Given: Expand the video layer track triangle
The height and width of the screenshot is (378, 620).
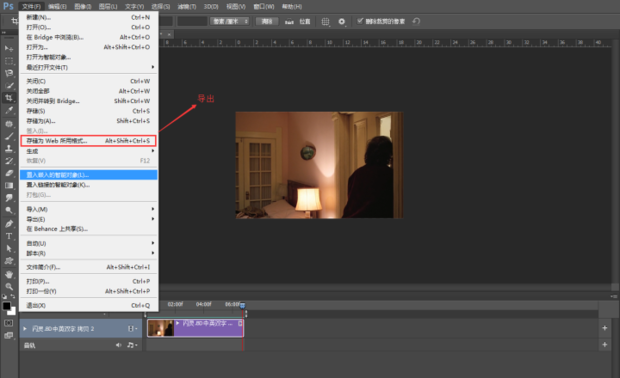Looking at the screenshot, I should click(x=25, y=329).
